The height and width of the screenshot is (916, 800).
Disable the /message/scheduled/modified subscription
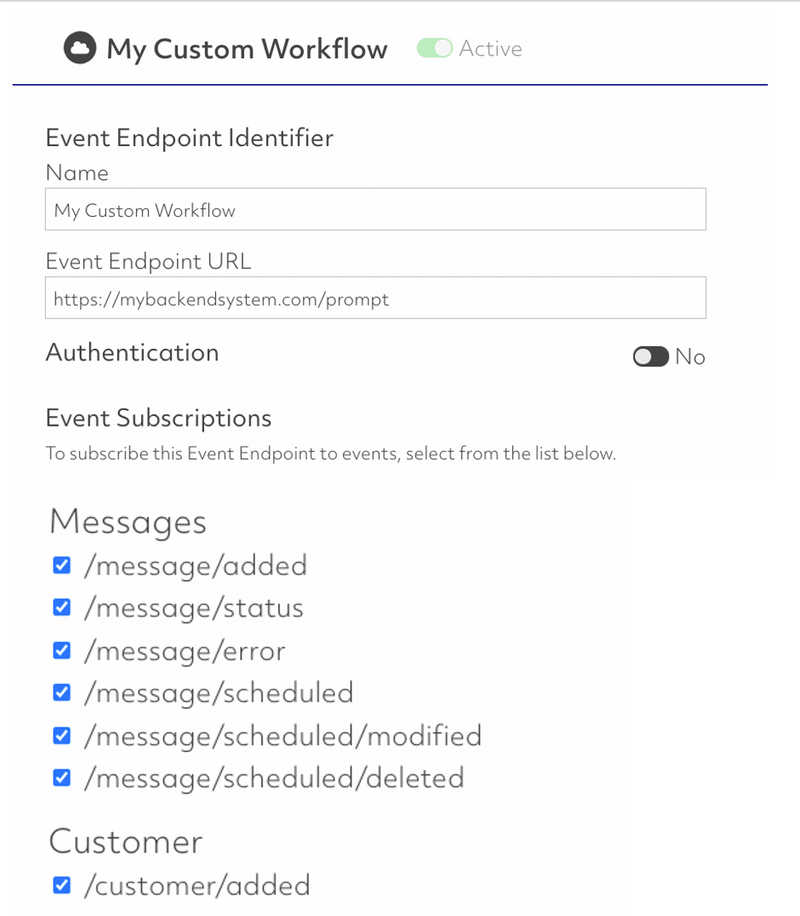[x=61, y=735]
